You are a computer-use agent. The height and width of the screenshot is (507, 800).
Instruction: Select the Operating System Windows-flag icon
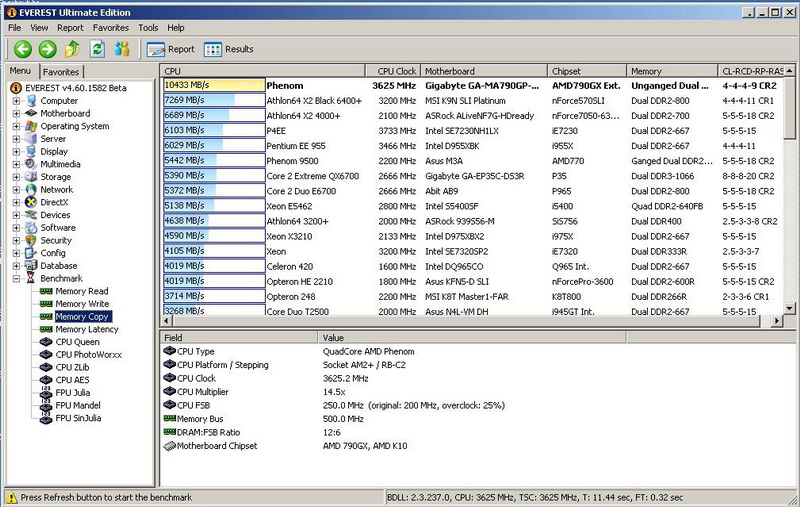coord(31,126)
